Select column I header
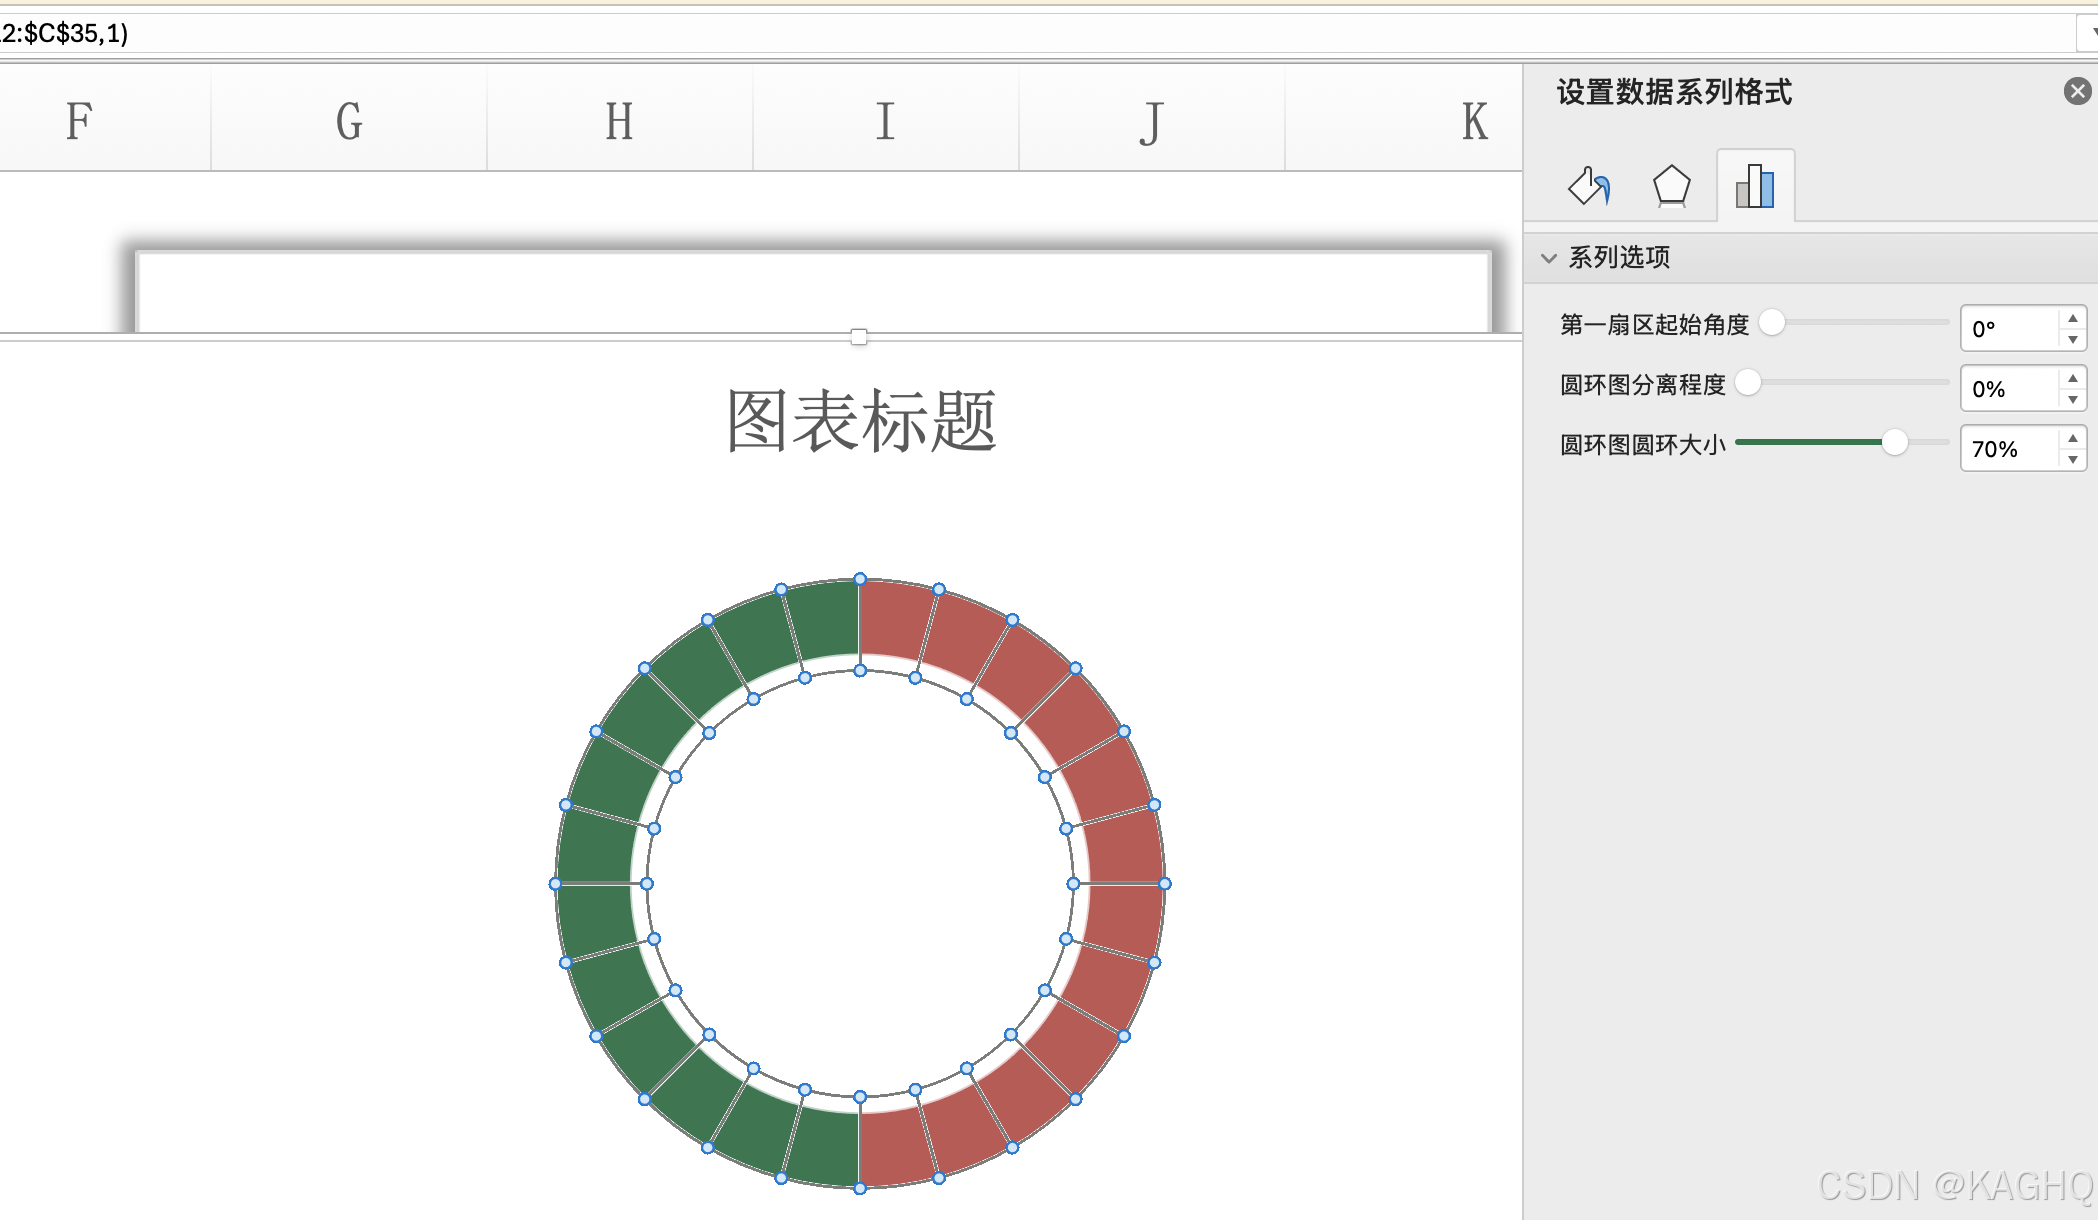The width and height of the screenshot is (2098, 1220). [x=885, y=121]
